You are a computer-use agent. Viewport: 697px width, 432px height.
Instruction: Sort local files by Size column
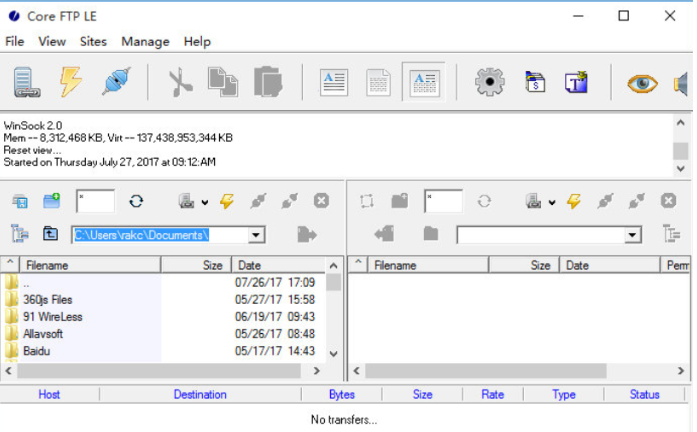(x=196, y=265)
